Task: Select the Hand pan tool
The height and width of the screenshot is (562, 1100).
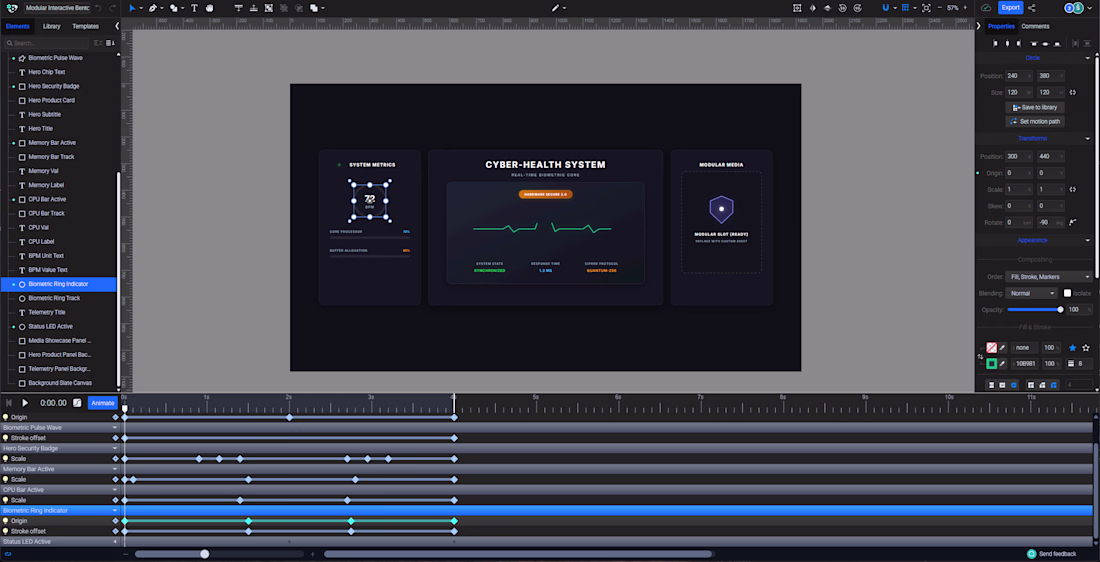Action: coord(209,8)
